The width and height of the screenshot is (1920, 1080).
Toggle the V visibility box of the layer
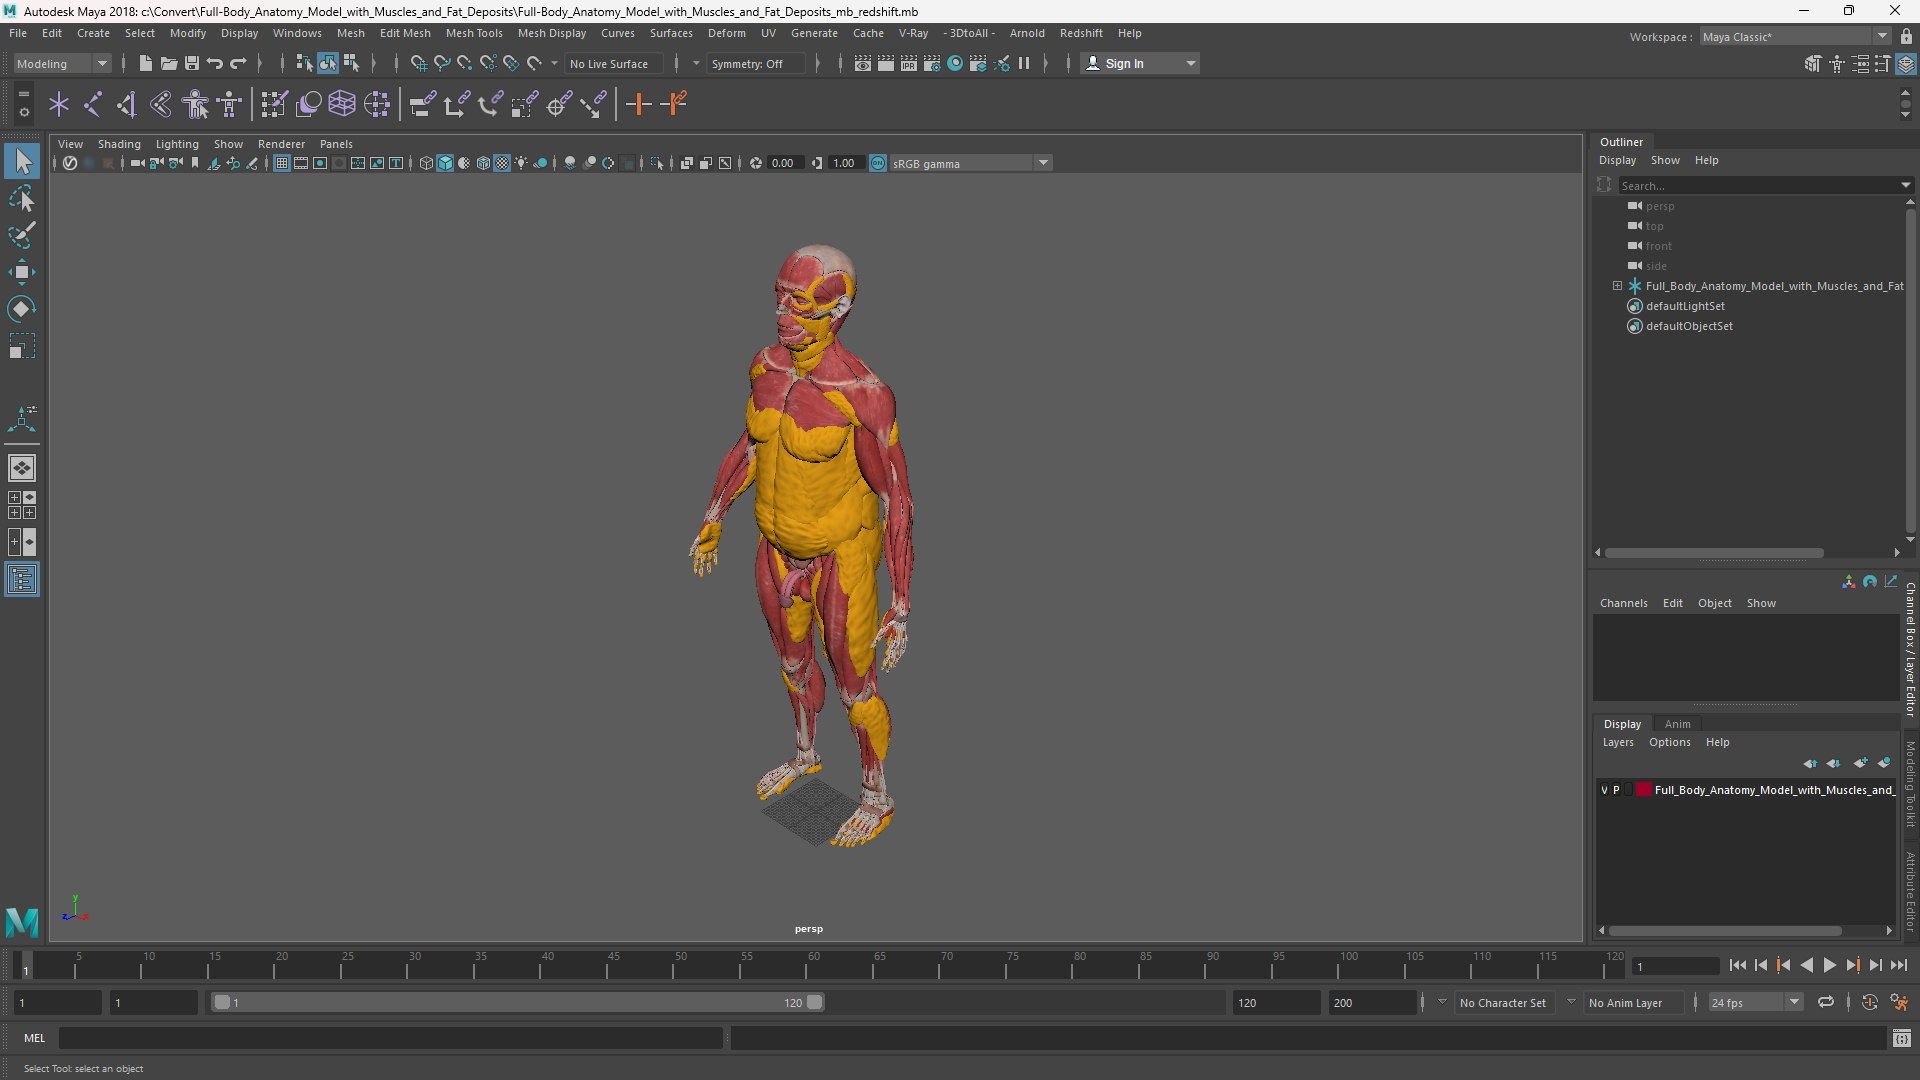tap(1605, 790)
